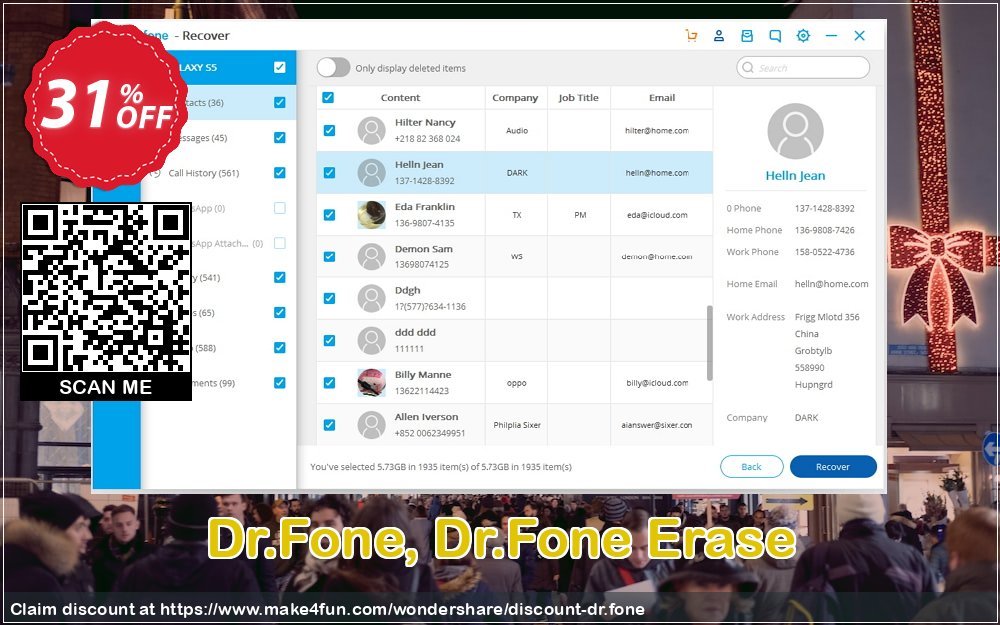Click the PM job title cell
Screen dimensions: 1000x625
580,215
